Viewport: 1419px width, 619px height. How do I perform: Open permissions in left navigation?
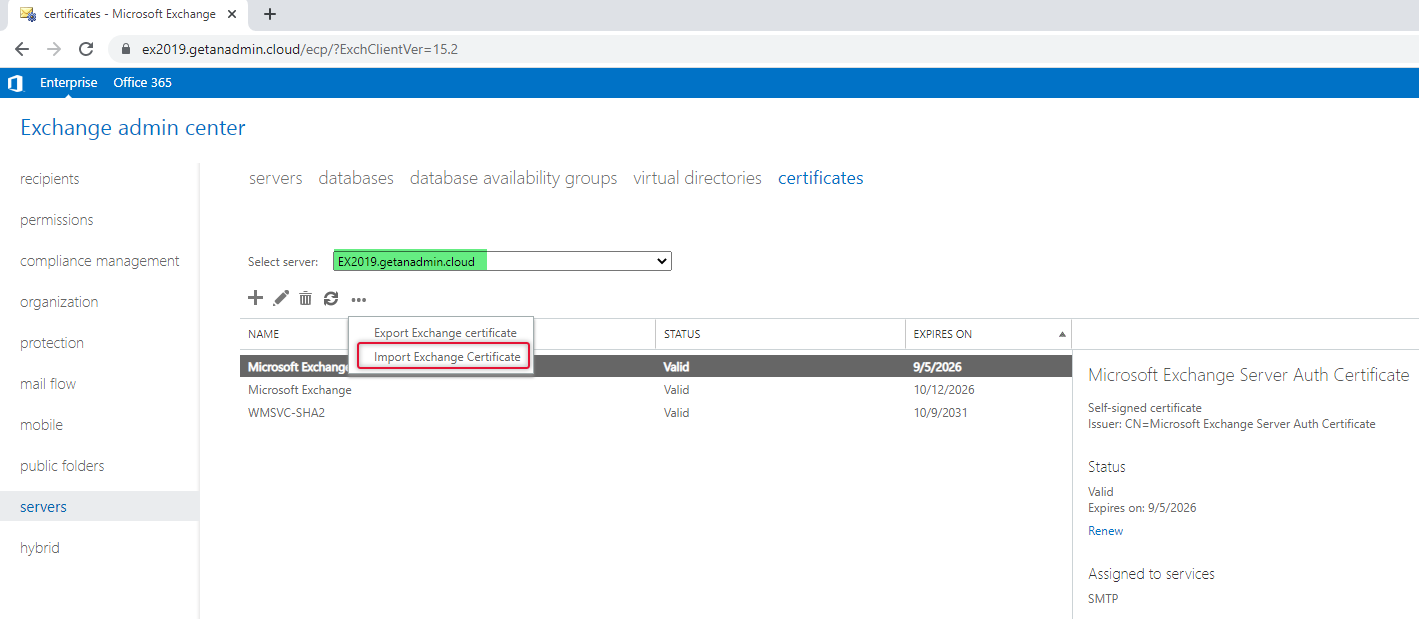[57, 220]
